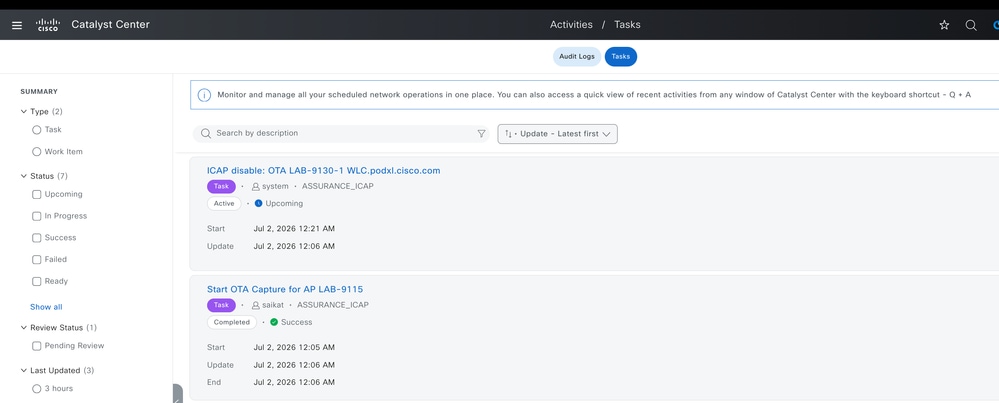Screen dimensions: 999x403
Task: Collapse the summary sidebar handle
Action: click(x=178, y=394)
